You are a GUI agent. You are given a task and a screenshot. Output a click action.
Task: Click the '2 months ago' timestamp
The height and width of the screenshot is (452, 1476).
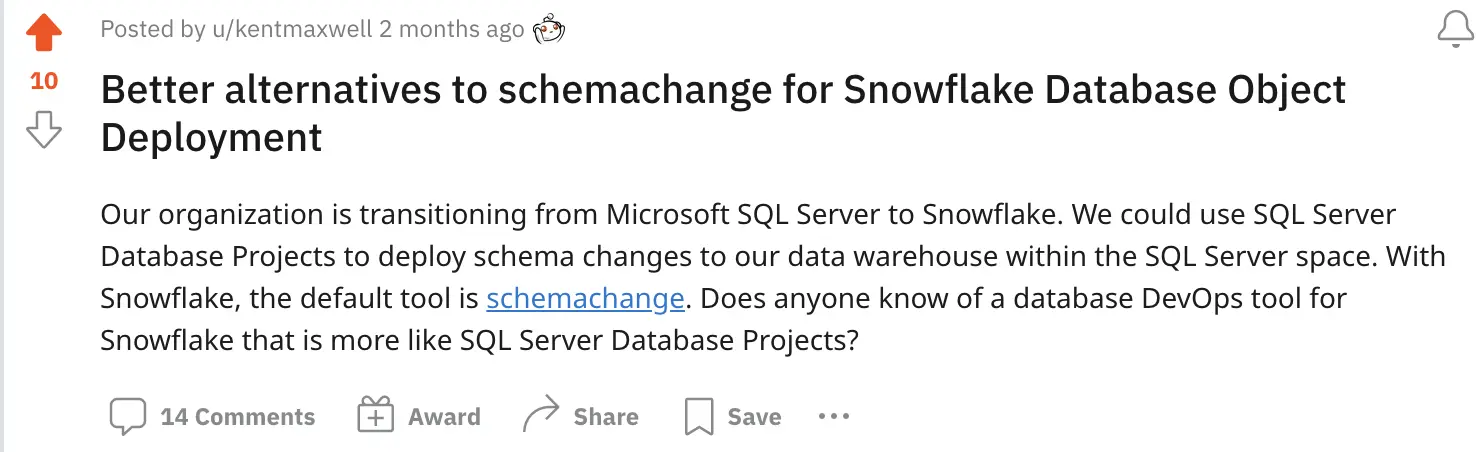pos(451,30)
